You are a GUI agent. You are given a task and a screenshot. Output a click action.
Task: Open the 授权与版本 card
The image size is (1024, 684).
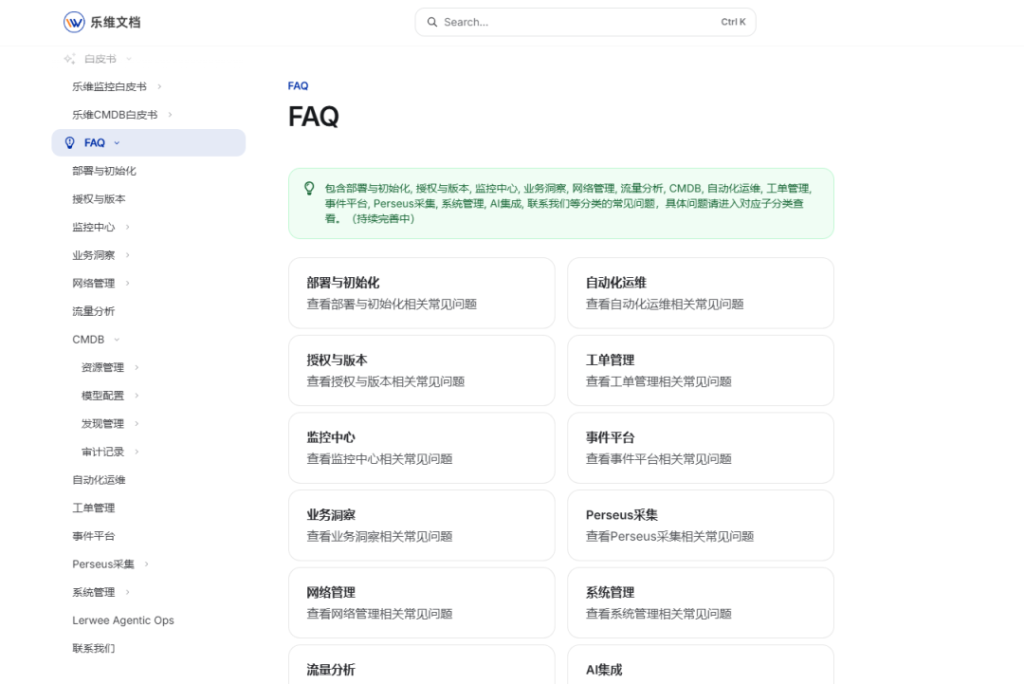(421, 370)
